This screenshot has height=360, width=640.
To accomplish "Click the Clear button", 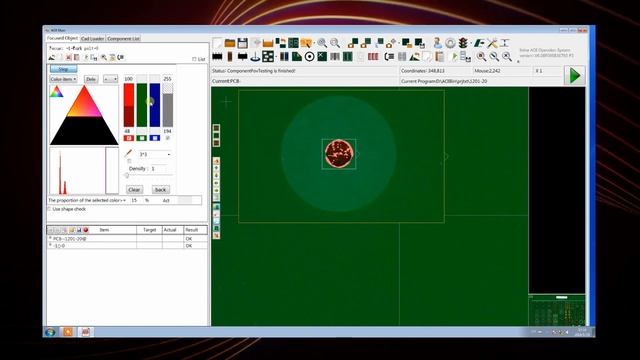I will [x=134, y=190].
